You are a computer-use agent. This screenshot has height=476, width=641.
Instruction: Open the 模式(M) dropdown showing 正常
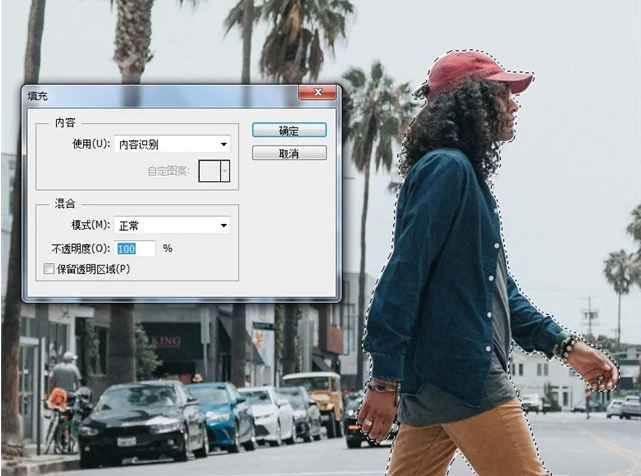click(x=172, y=225)
